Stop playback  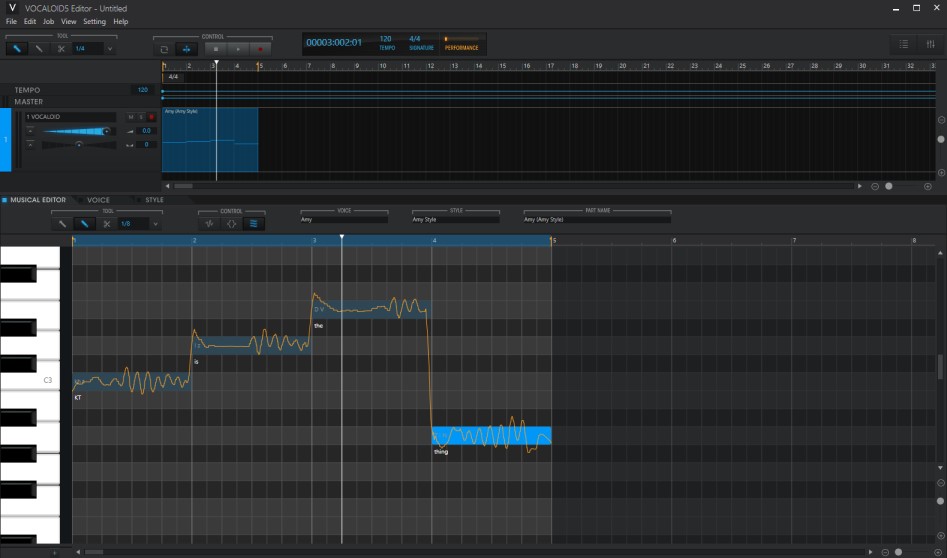tap(216, 49)
